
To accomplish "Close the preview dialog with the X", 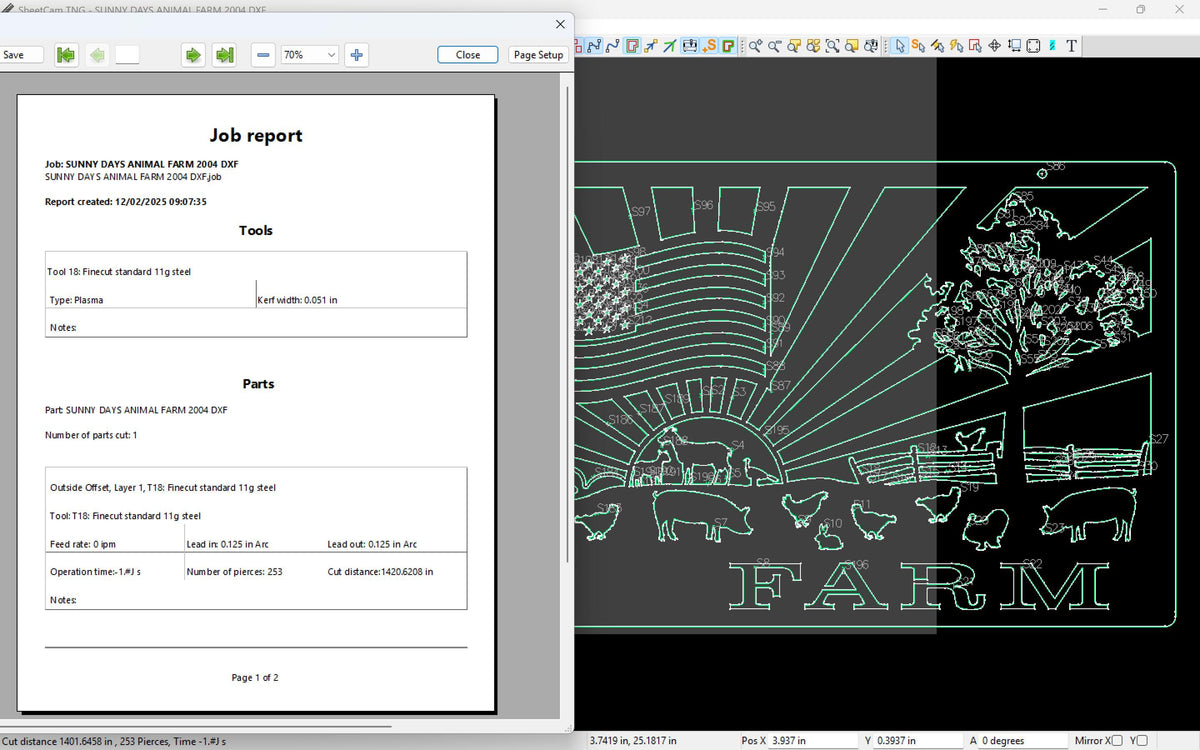I will (x=560, y=24).
